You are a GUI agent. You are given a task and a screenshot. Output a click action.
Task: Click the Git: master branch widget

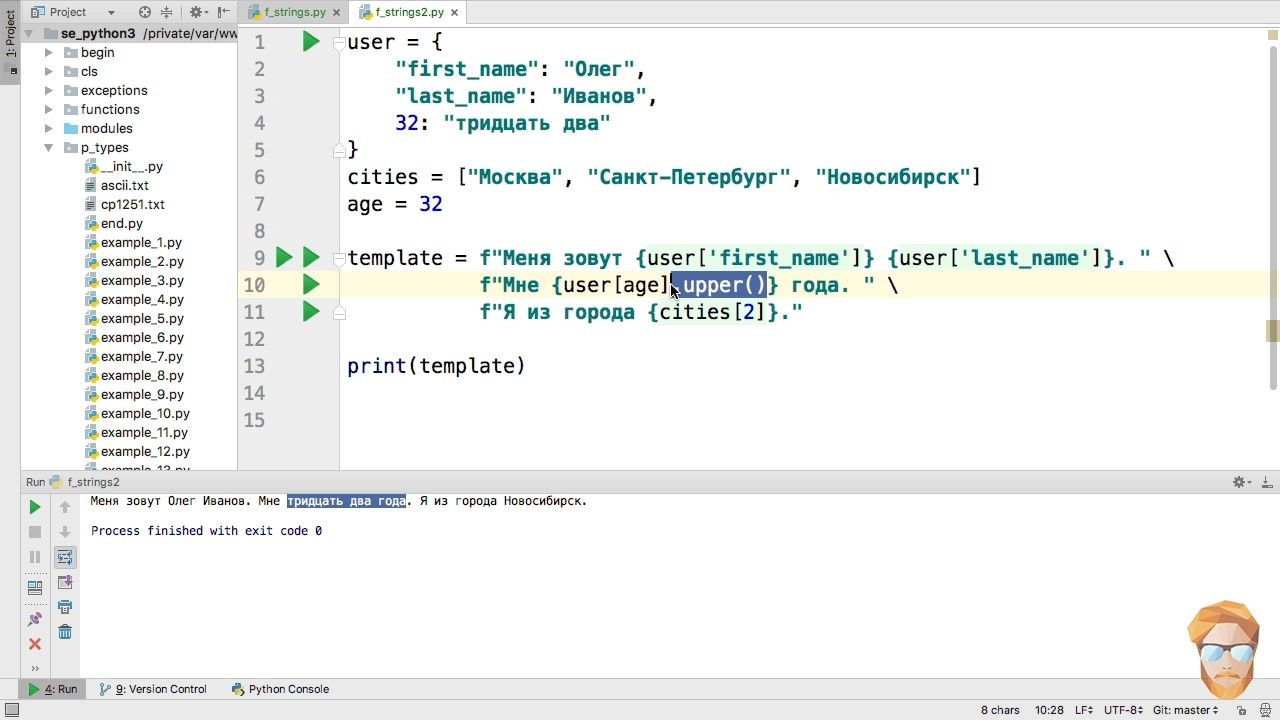(x=1186, y=710)
